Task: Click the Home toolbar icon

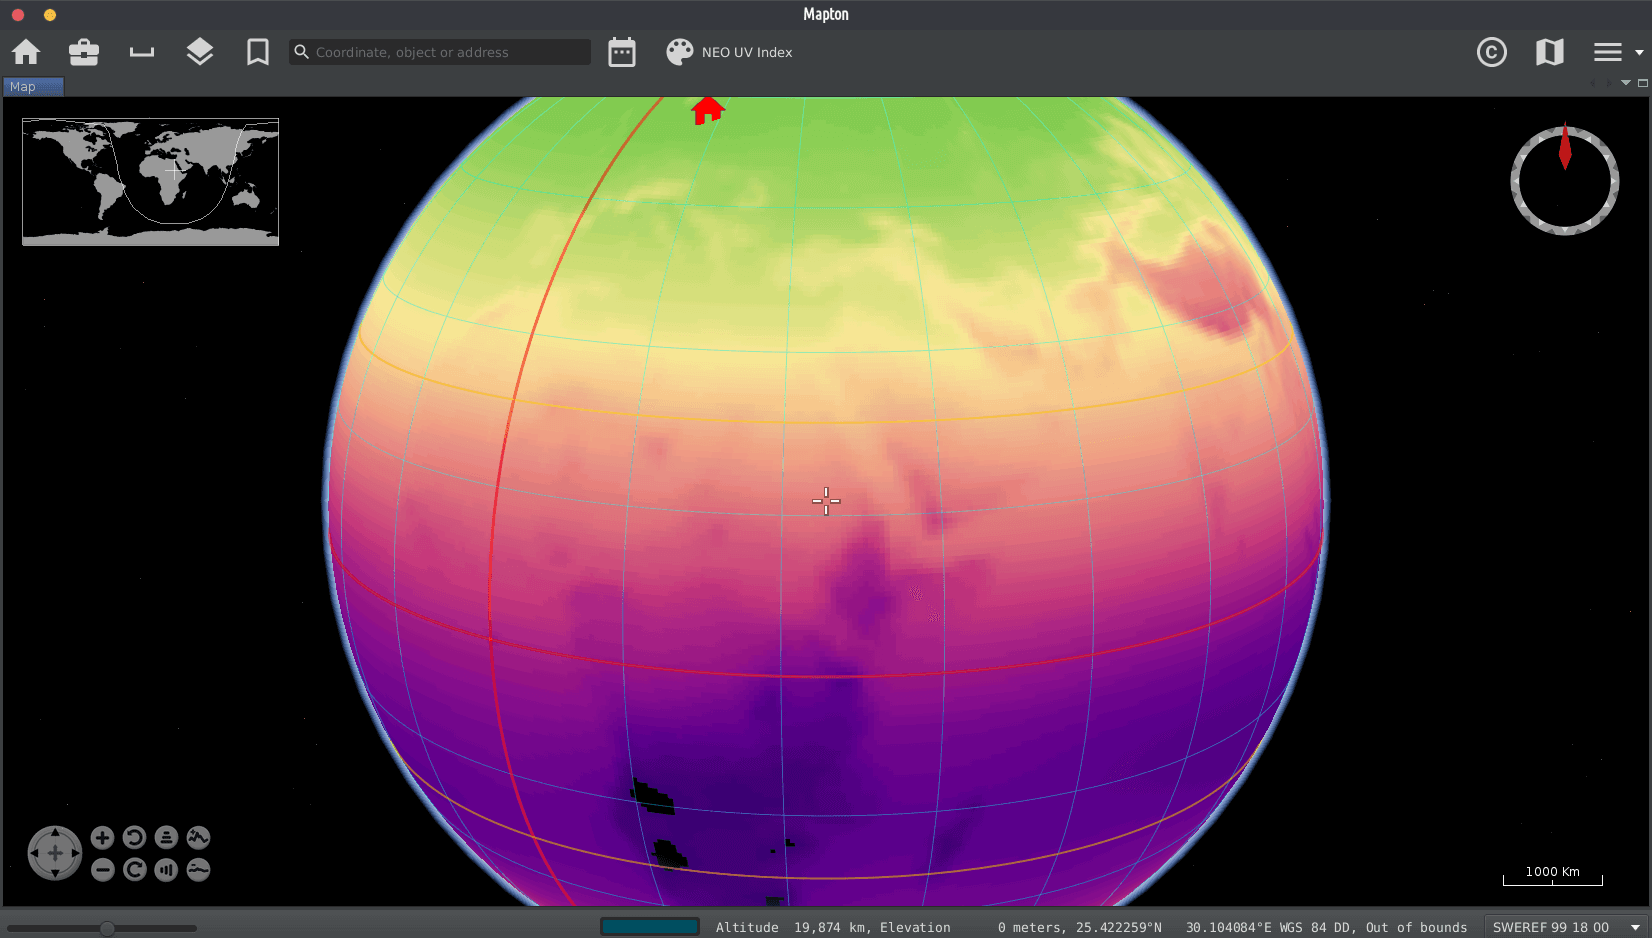Action: 27,52
